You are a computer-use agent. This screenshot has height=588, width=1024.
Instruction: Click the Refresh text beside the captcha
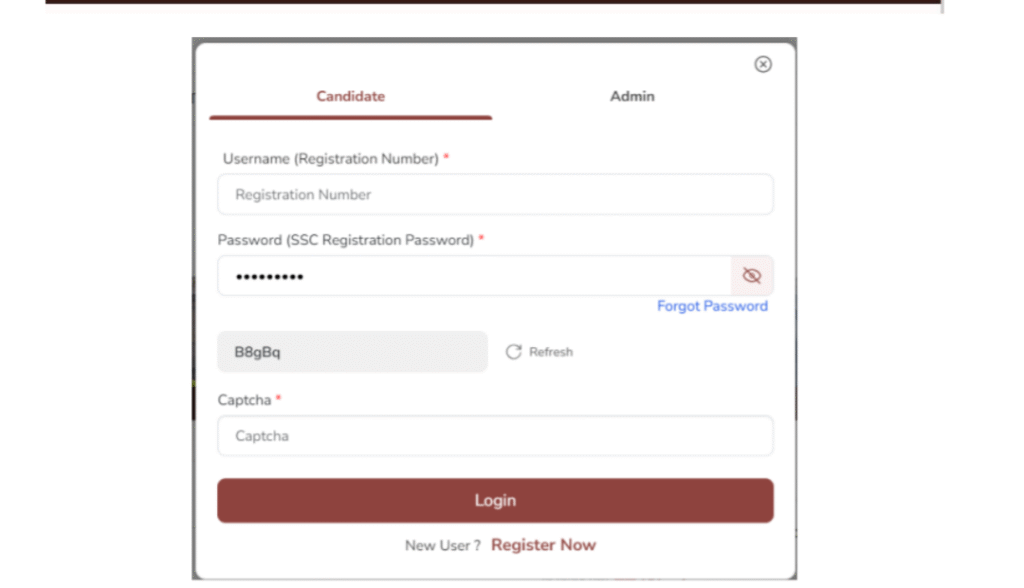coord(551,352)
